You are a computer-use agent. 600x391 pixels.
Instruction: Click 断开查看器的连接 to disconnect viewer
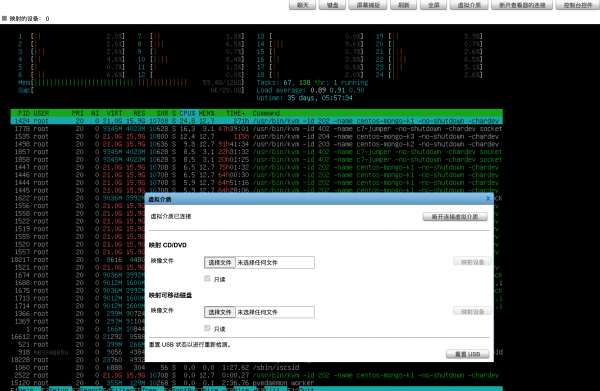[x=522, y=5]
